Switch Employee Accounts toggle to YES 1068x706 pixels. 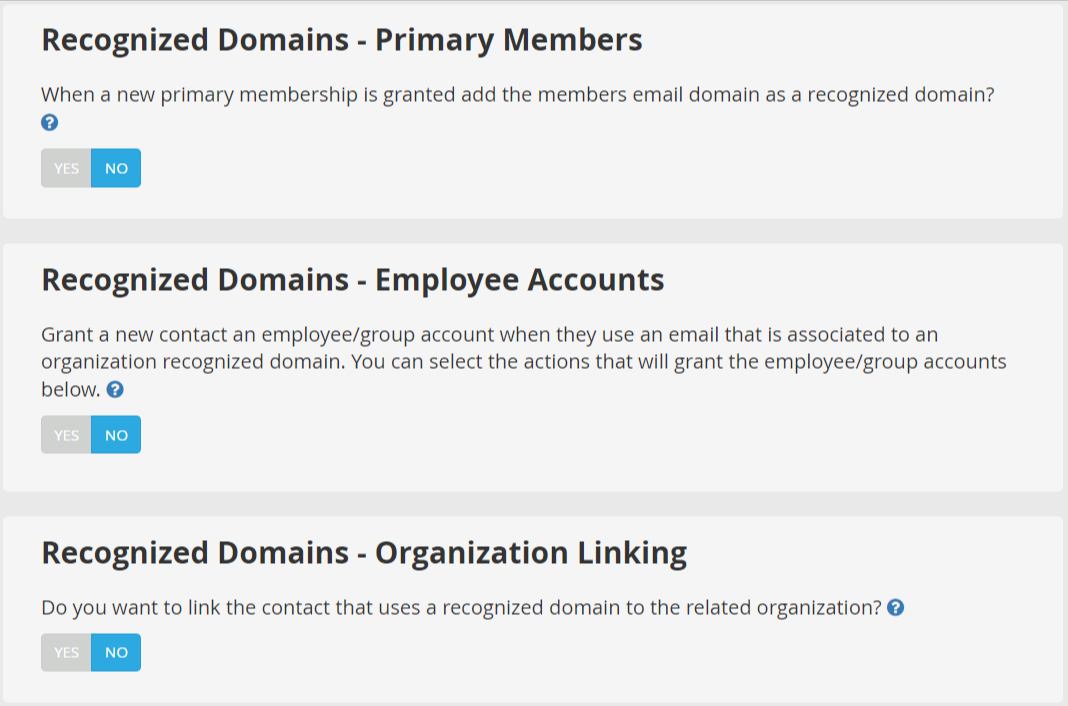click(66, 435)
